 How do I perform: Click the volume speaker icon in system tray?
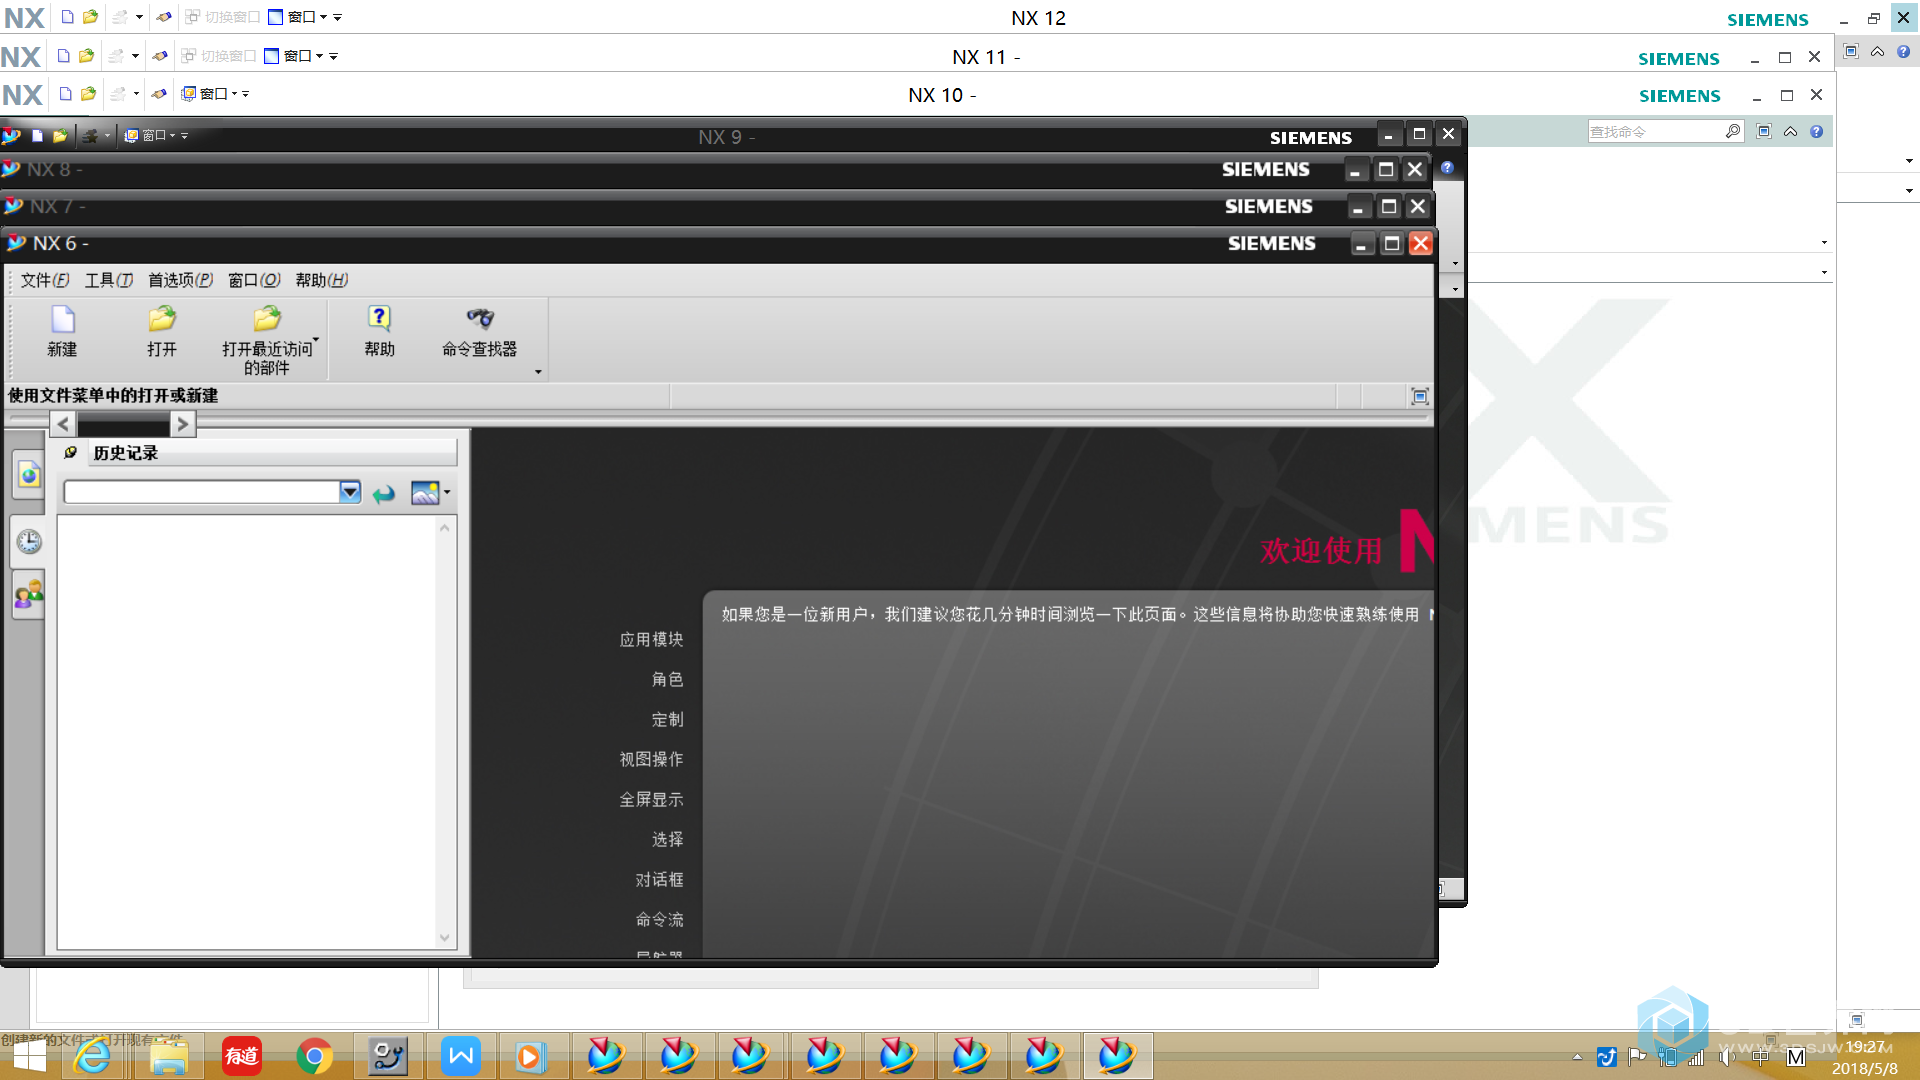tap(1727, 1057)
